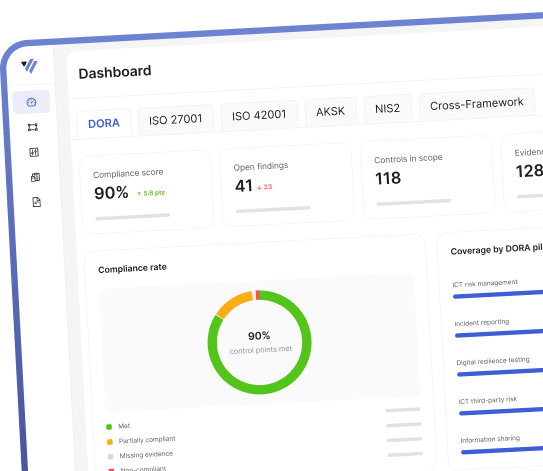Switch to the ISO 42001 tab
This screenshot has height=471, width=543.
coord(259,115)
